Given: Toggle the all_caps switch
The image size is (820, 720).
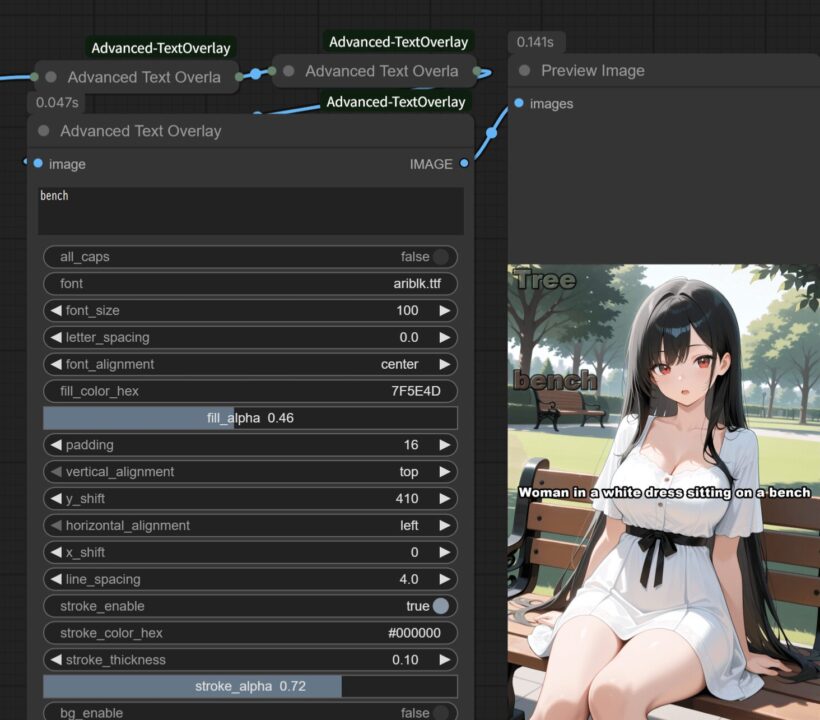Looking at the screenshot, I should (441, 257).
